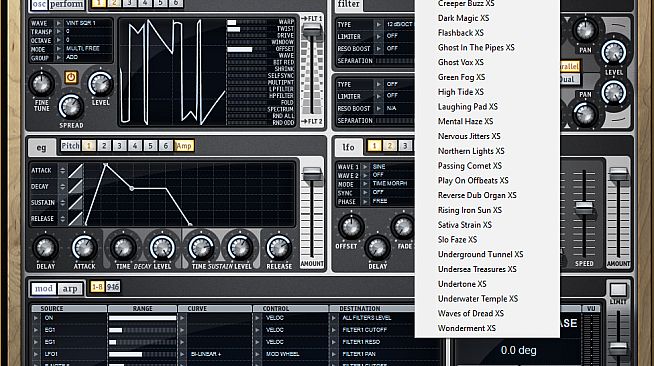The height and width of the screenshot is (366, 654).
Task: Switch to the mod tab
Action: click(43, 288)
